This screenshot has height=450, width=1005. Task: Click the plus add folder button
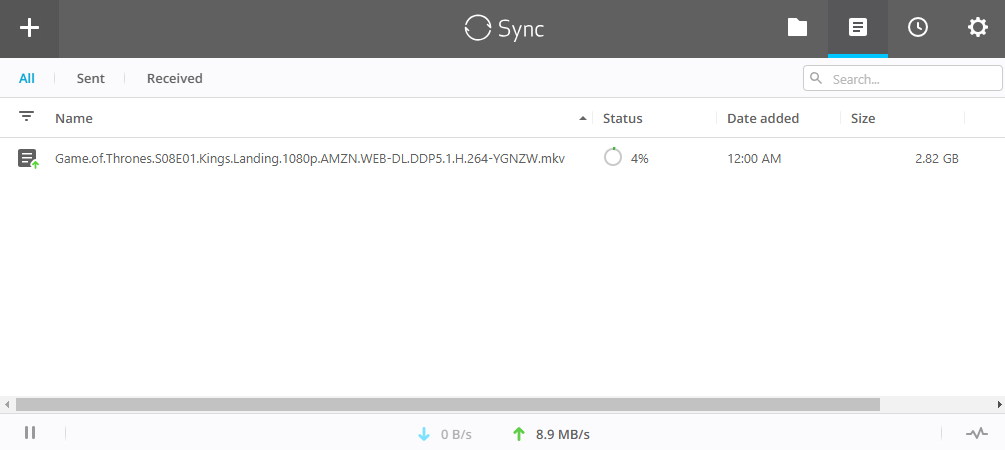[29, 28]
